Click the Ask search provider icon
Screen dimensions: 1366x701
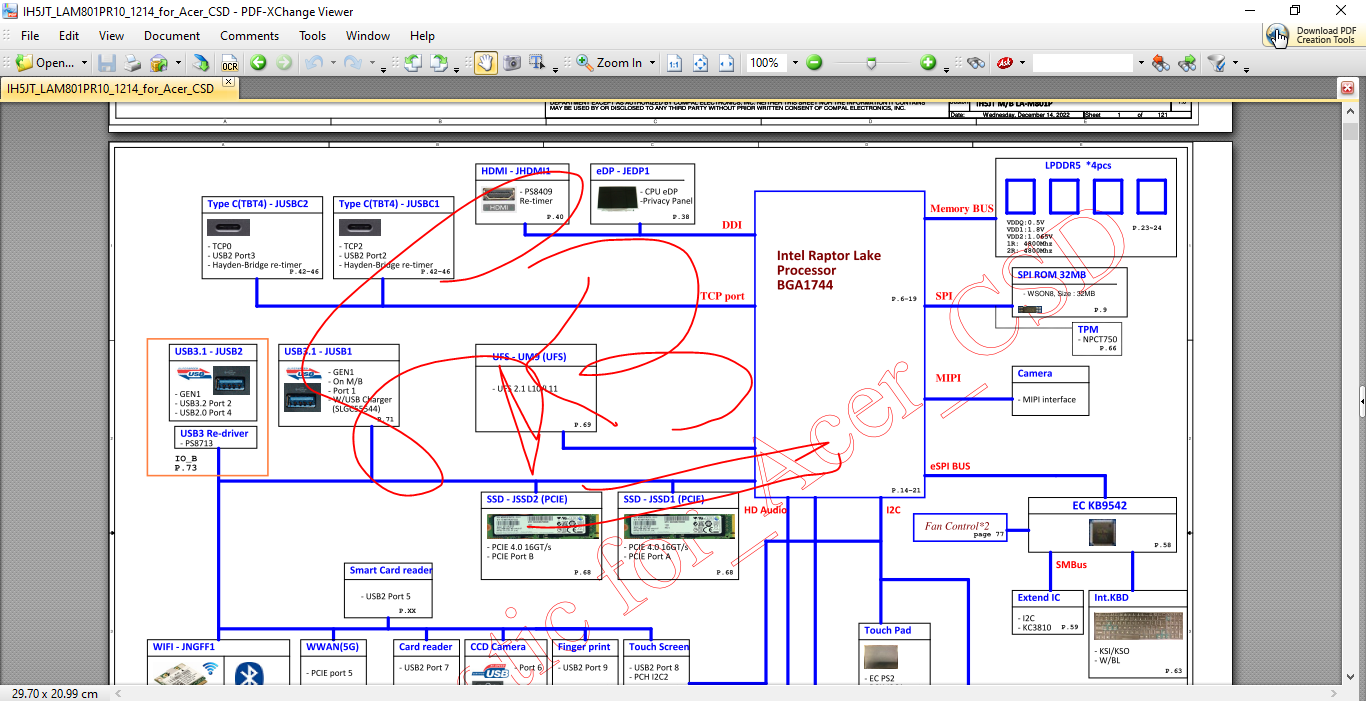point(1003,62)
